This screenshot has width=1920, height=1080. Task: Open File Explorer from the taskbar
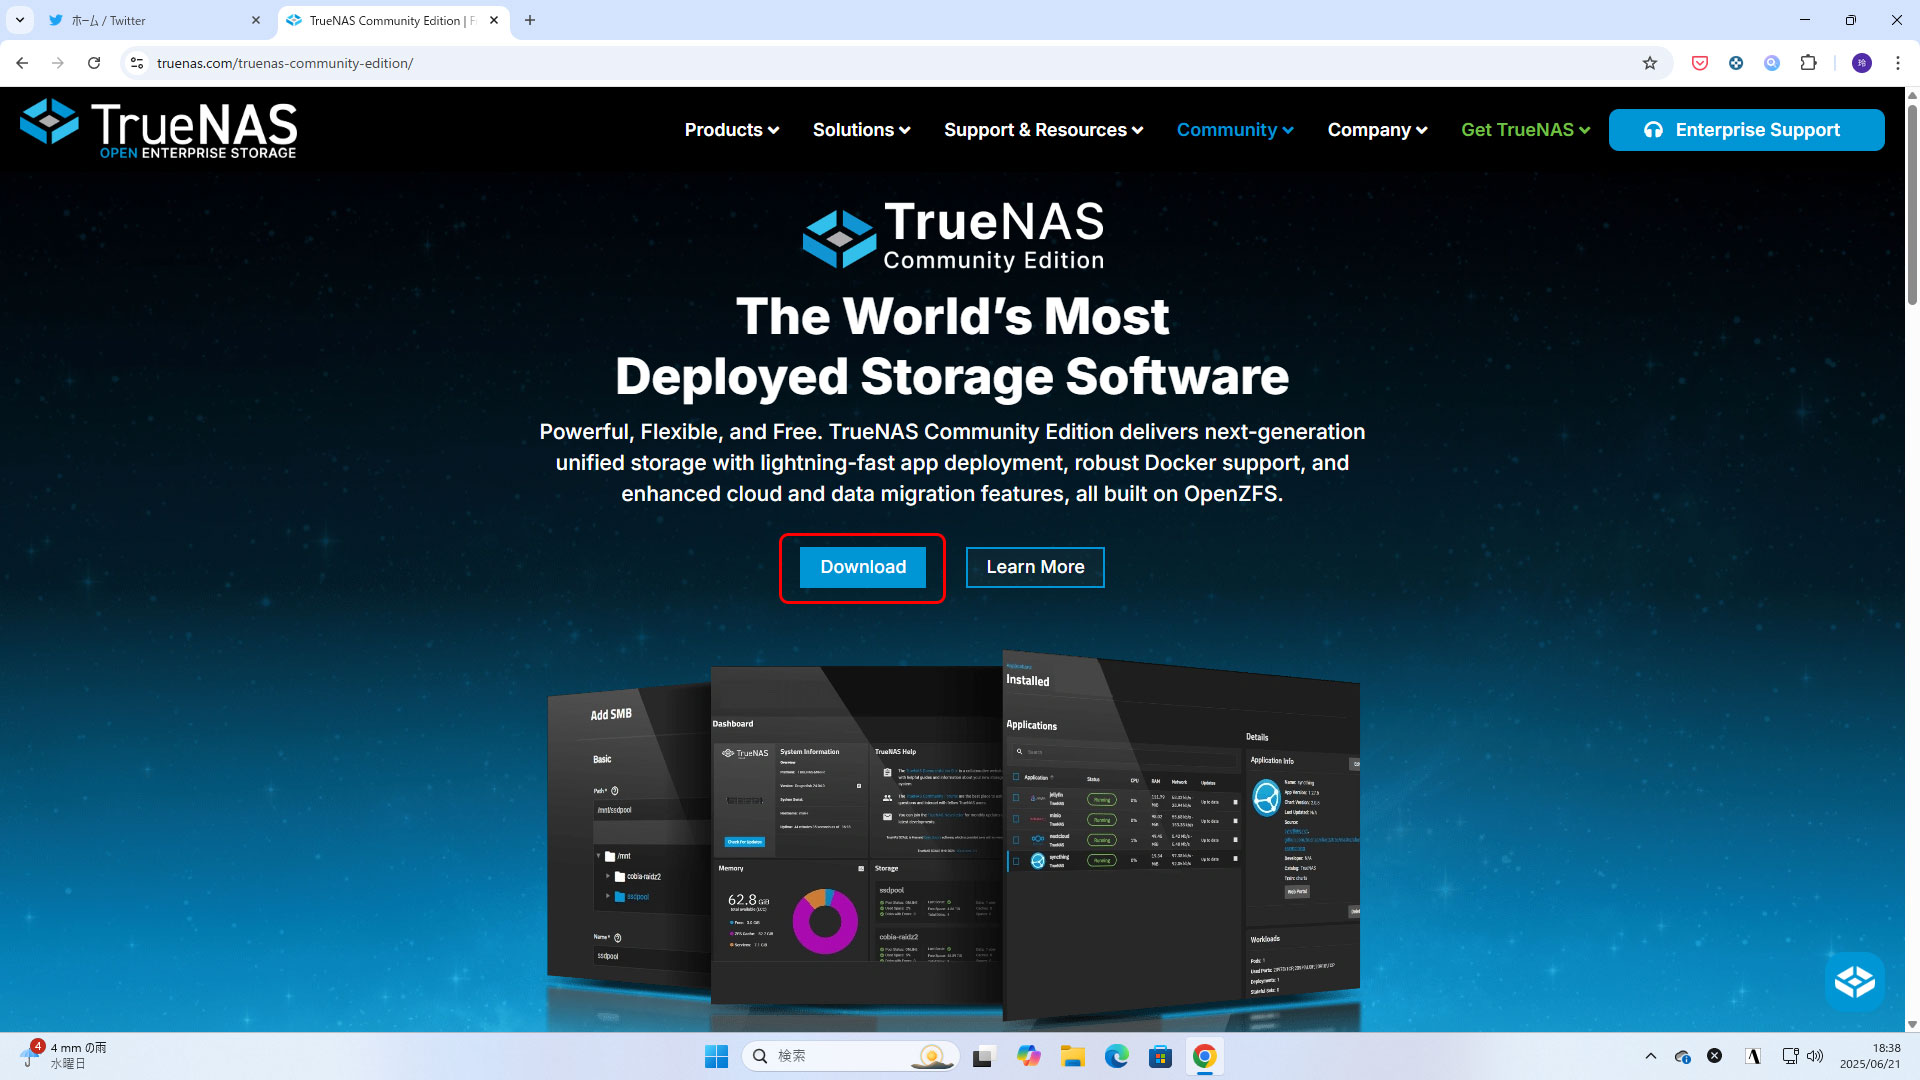click(1072, 1056)
